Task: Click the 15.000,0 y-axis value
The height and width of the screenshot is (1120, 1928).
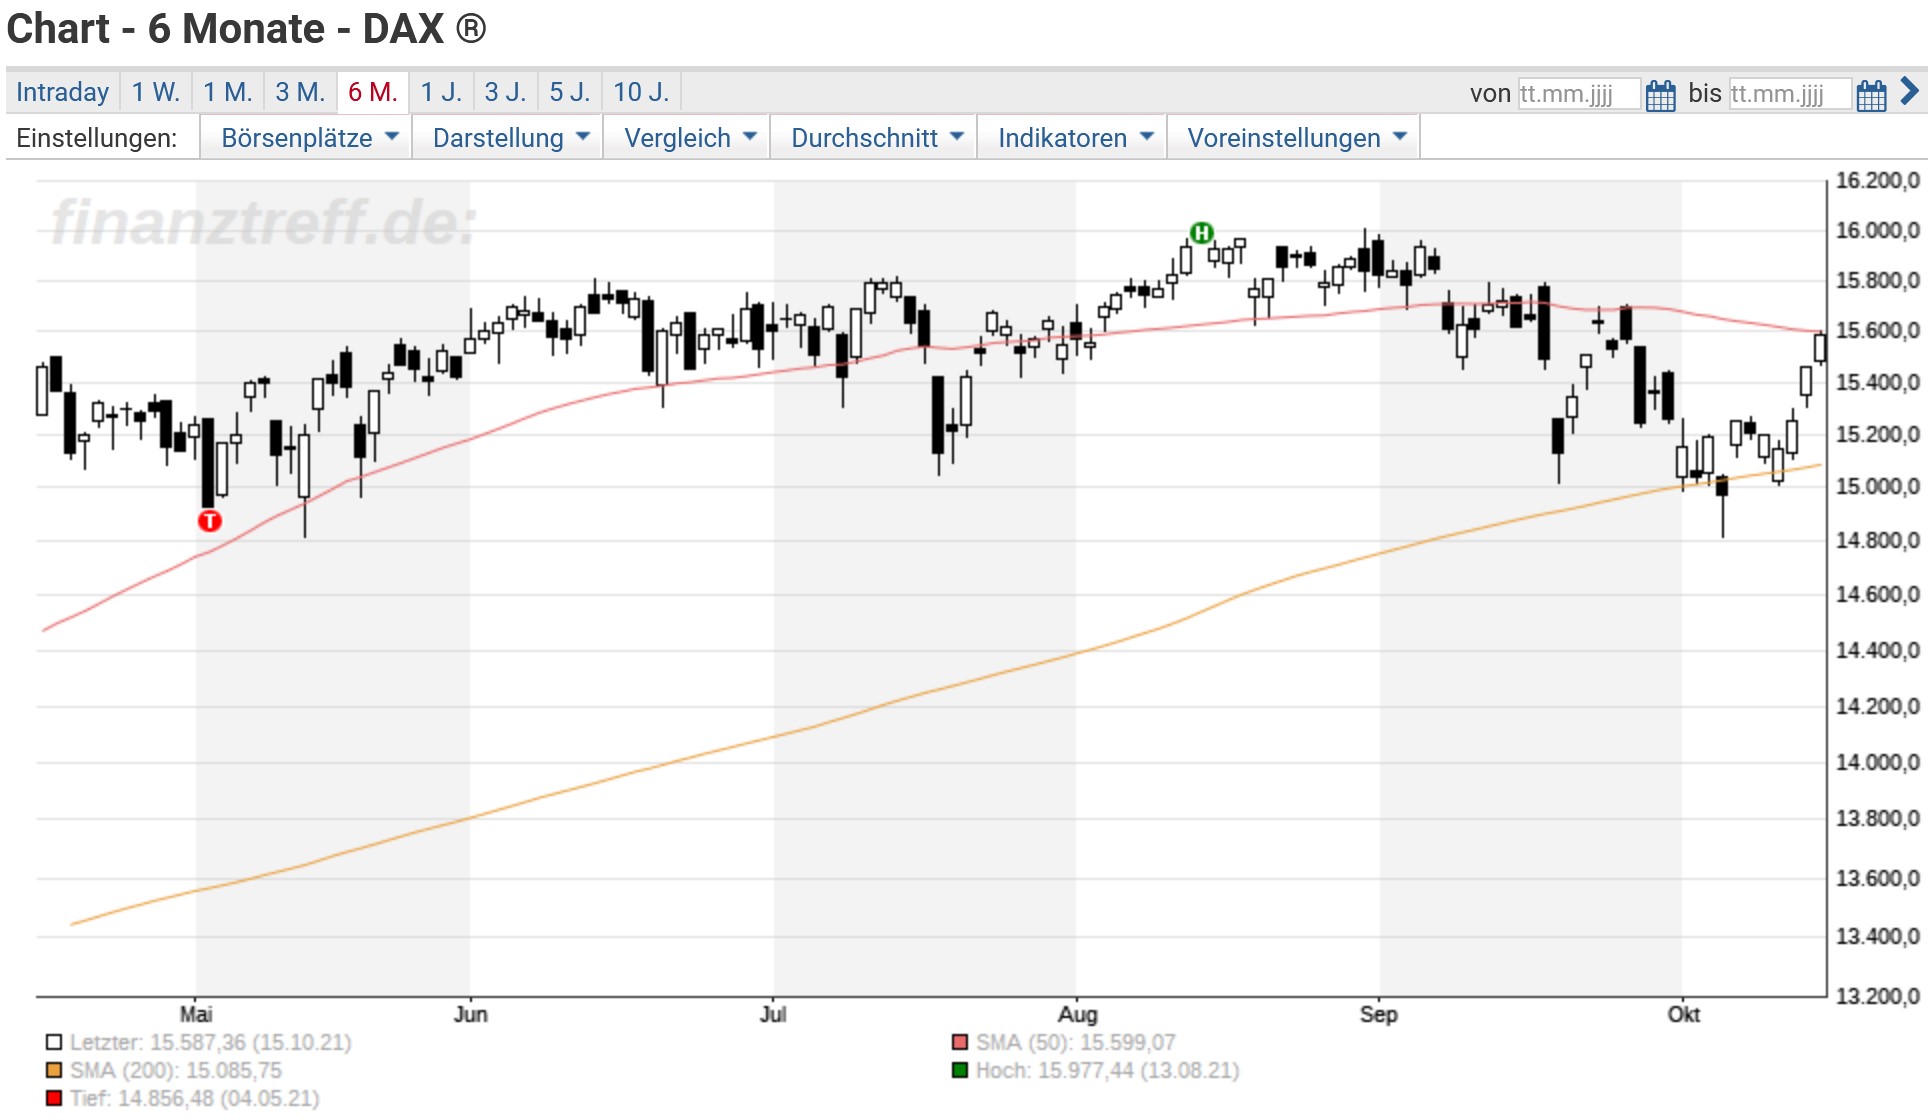Action: 1877,486
